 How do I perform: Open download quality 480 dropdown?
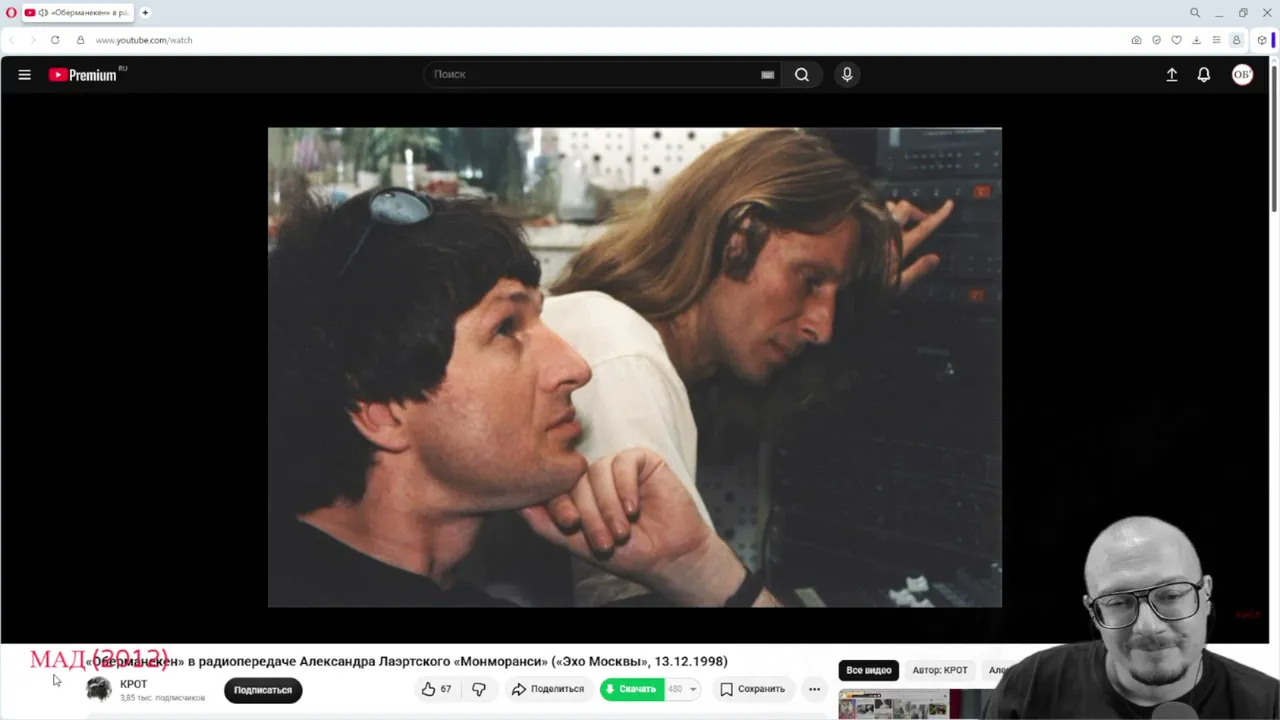coord(683,689)
